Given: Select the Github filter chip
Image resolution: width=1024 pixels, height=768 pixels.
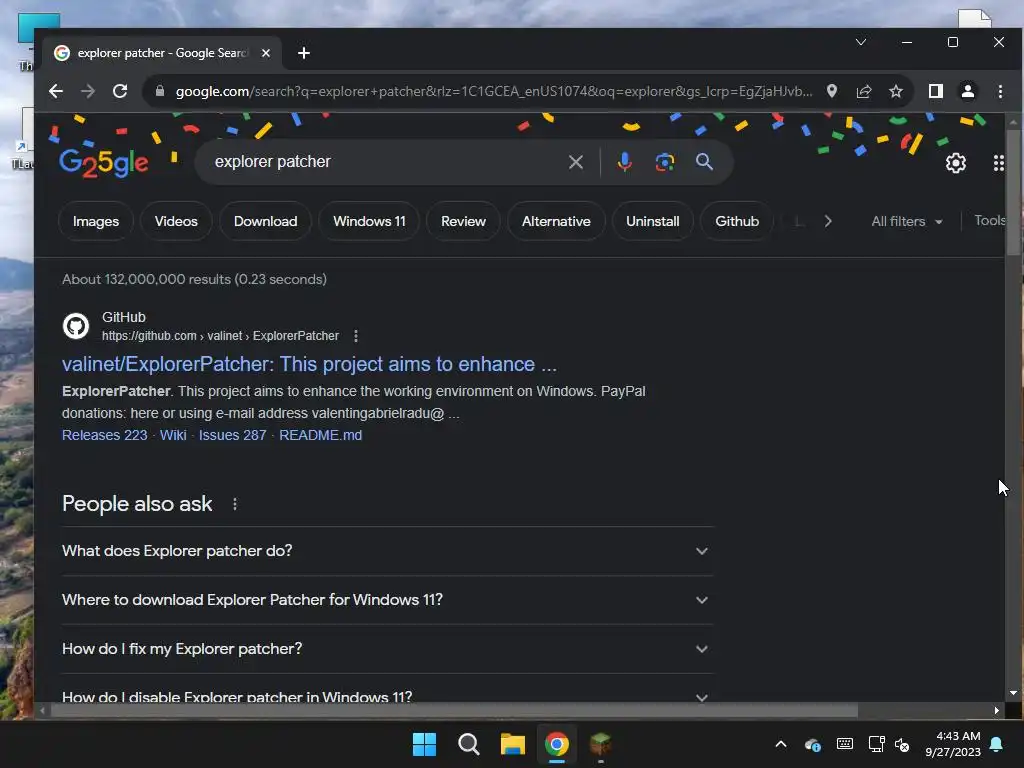Looking at the screenshot, I should 737,221.
